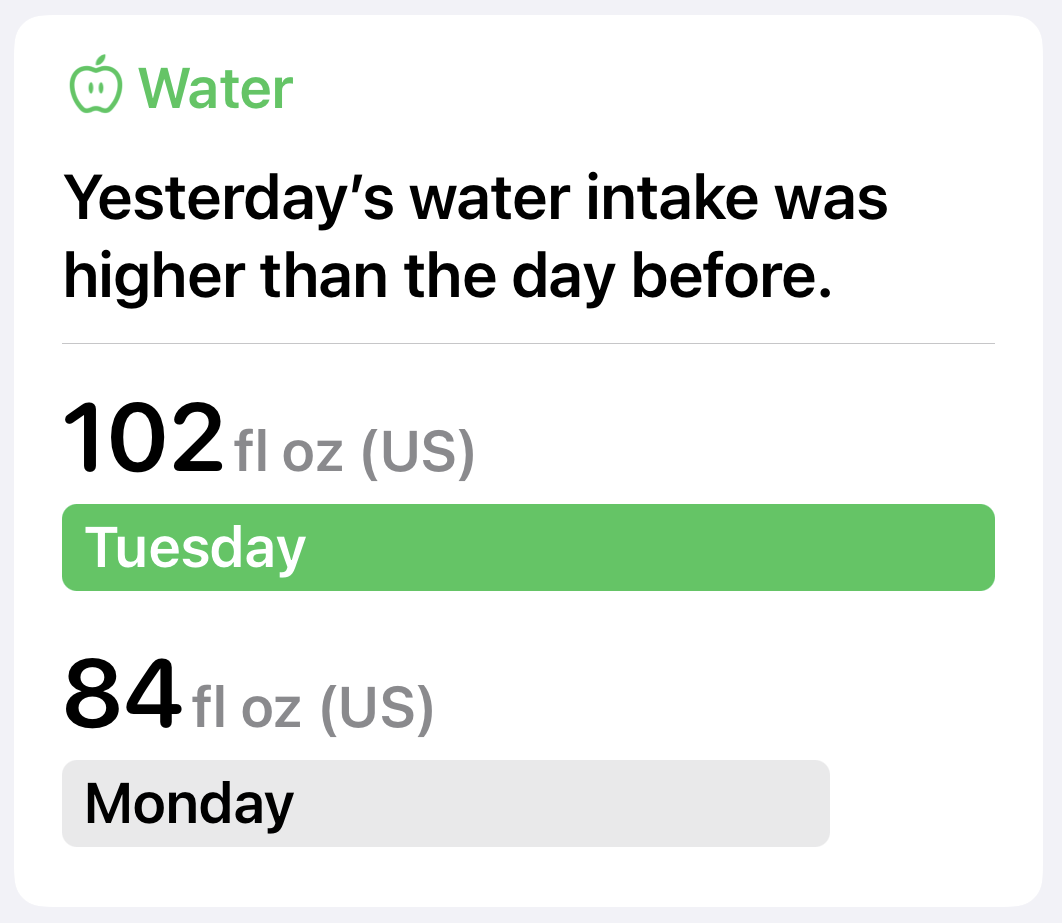Click the right end of the Monday bar
1062x923 pixels.
pos(814,804)
